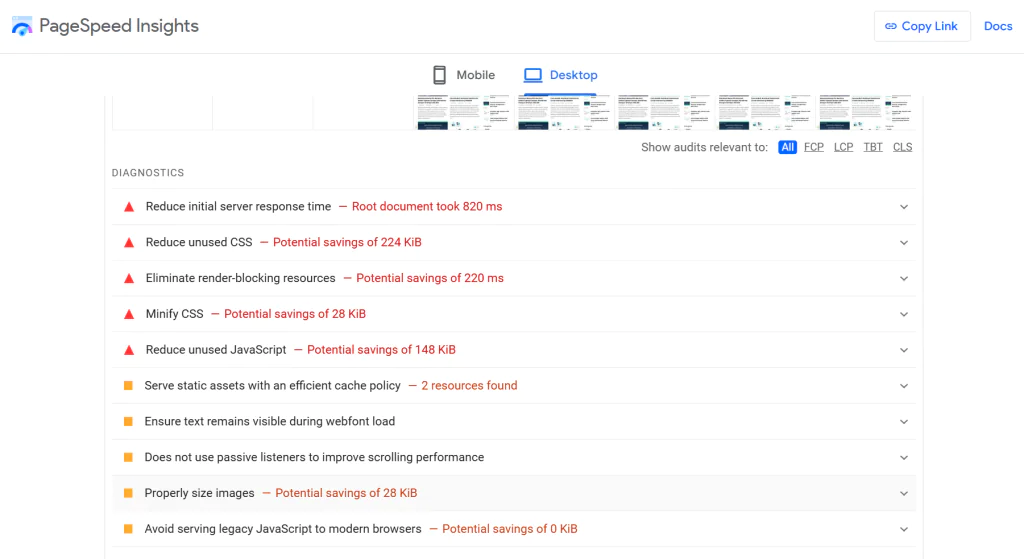Open the Docs link
The width and height of the screenshot is (1024, 559).
tap(998, 26)
